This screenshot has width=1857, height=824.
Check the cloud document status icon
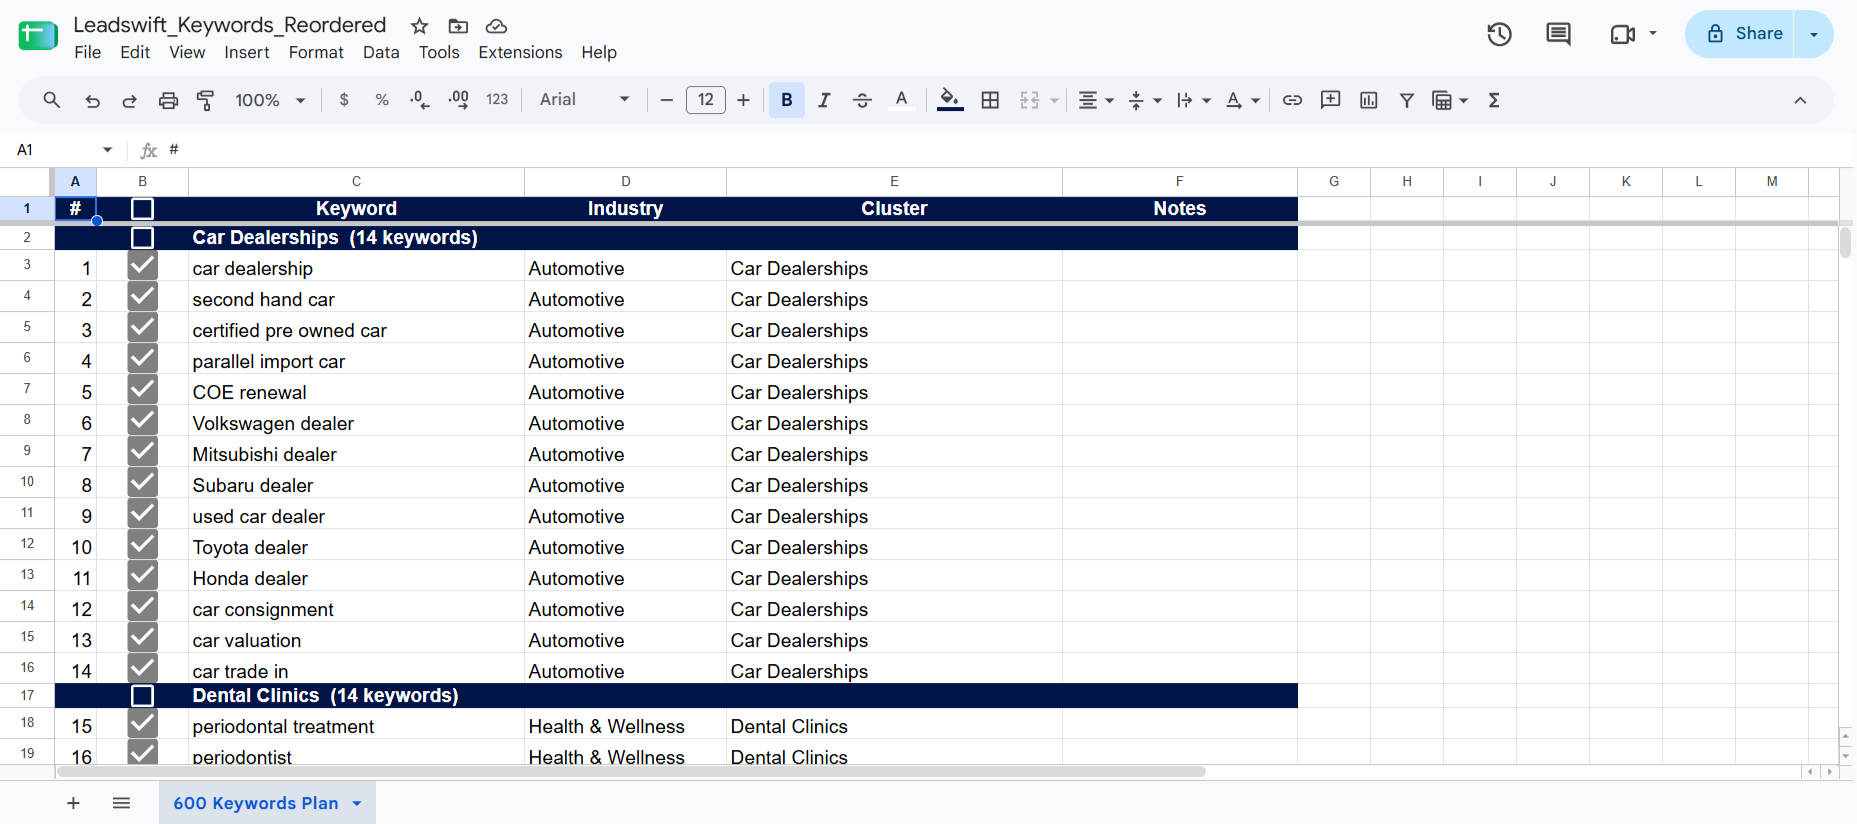[x=496, y=26]
